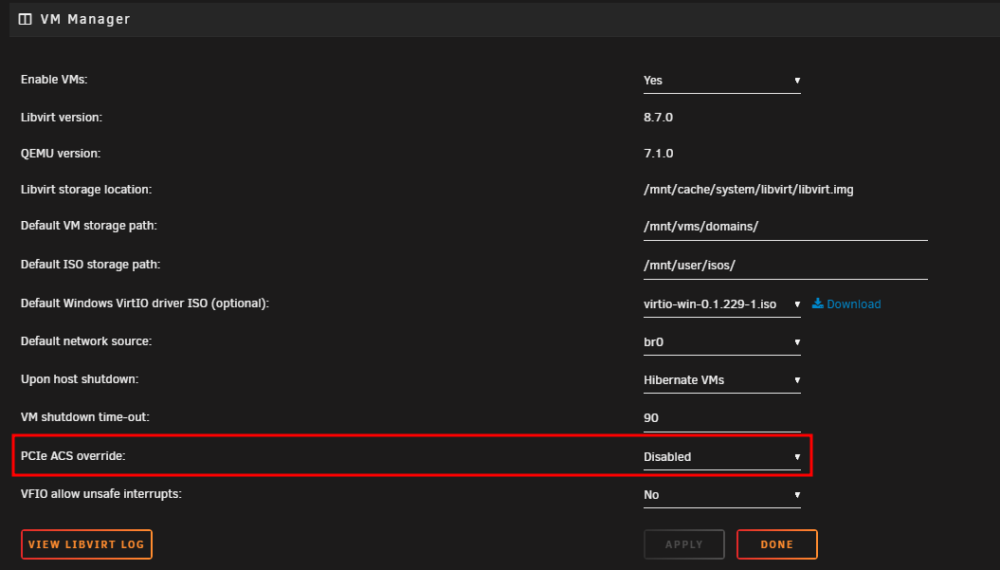
Task: Click the VFIO allow unsafe interrupts label
Action: [101, 493]
